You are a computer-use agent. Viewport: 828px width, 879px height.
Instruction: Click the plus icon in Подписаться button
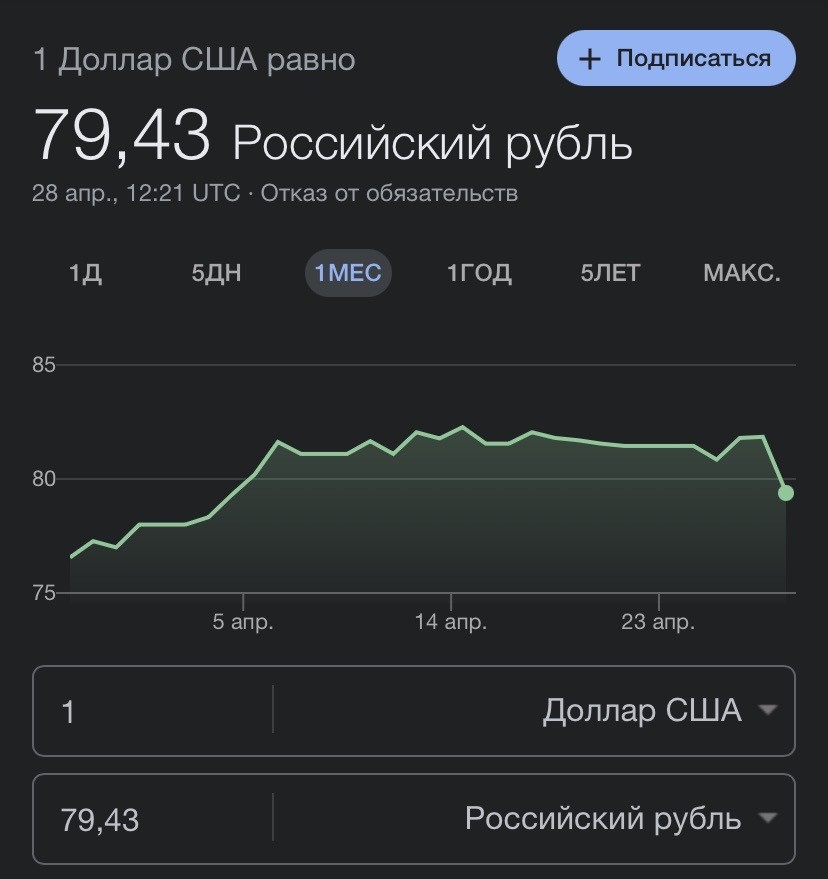pos(589,59)
